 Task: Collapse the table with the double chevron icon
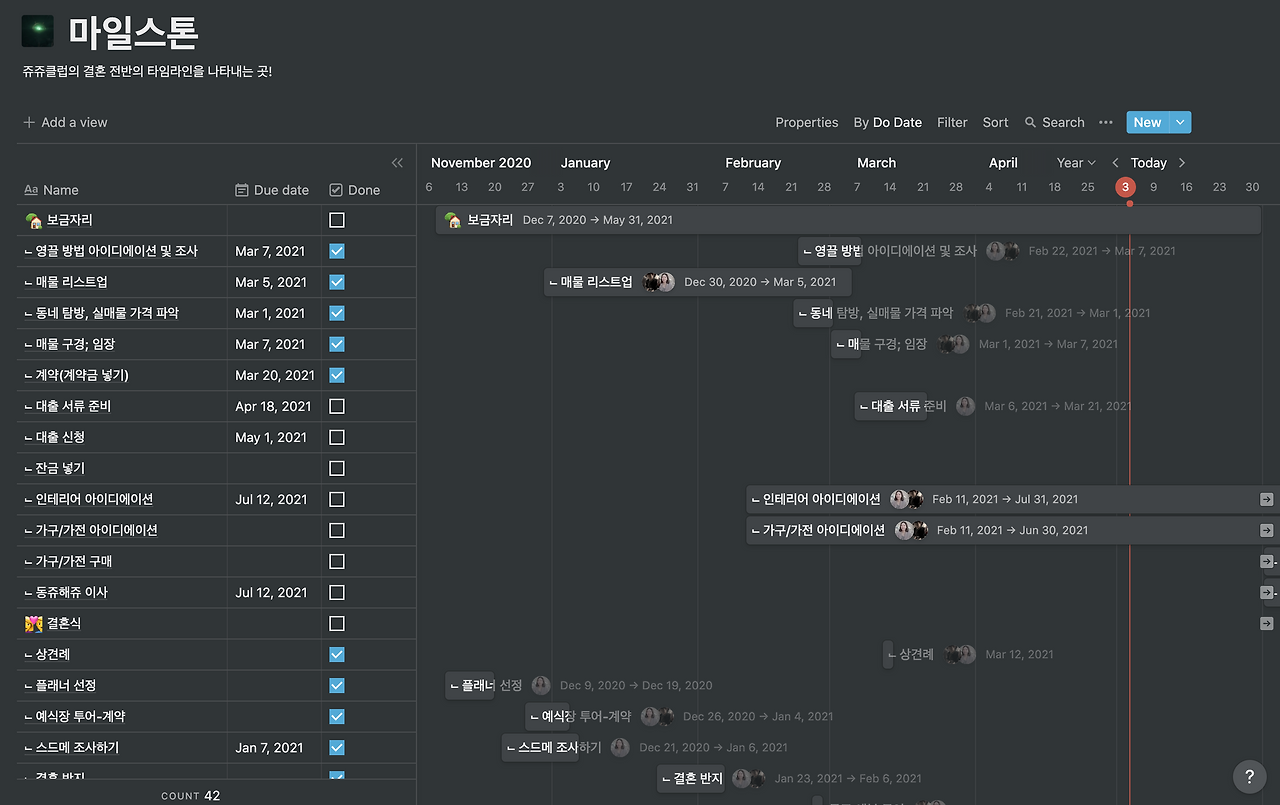point(397,162)
